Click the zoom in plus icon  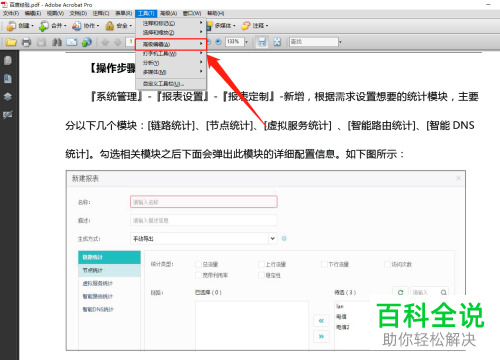tap(218, 42)
